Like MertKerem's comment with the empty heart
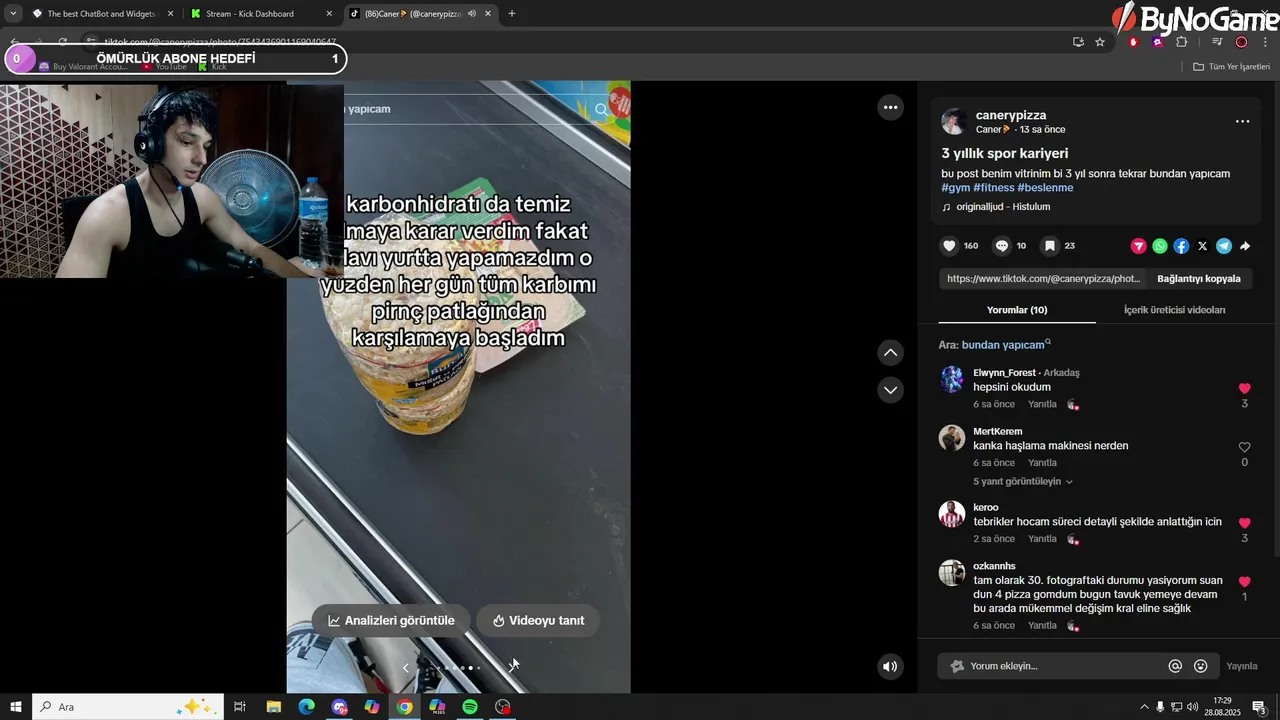1280x720 pixels. [x=1244, y=447]
